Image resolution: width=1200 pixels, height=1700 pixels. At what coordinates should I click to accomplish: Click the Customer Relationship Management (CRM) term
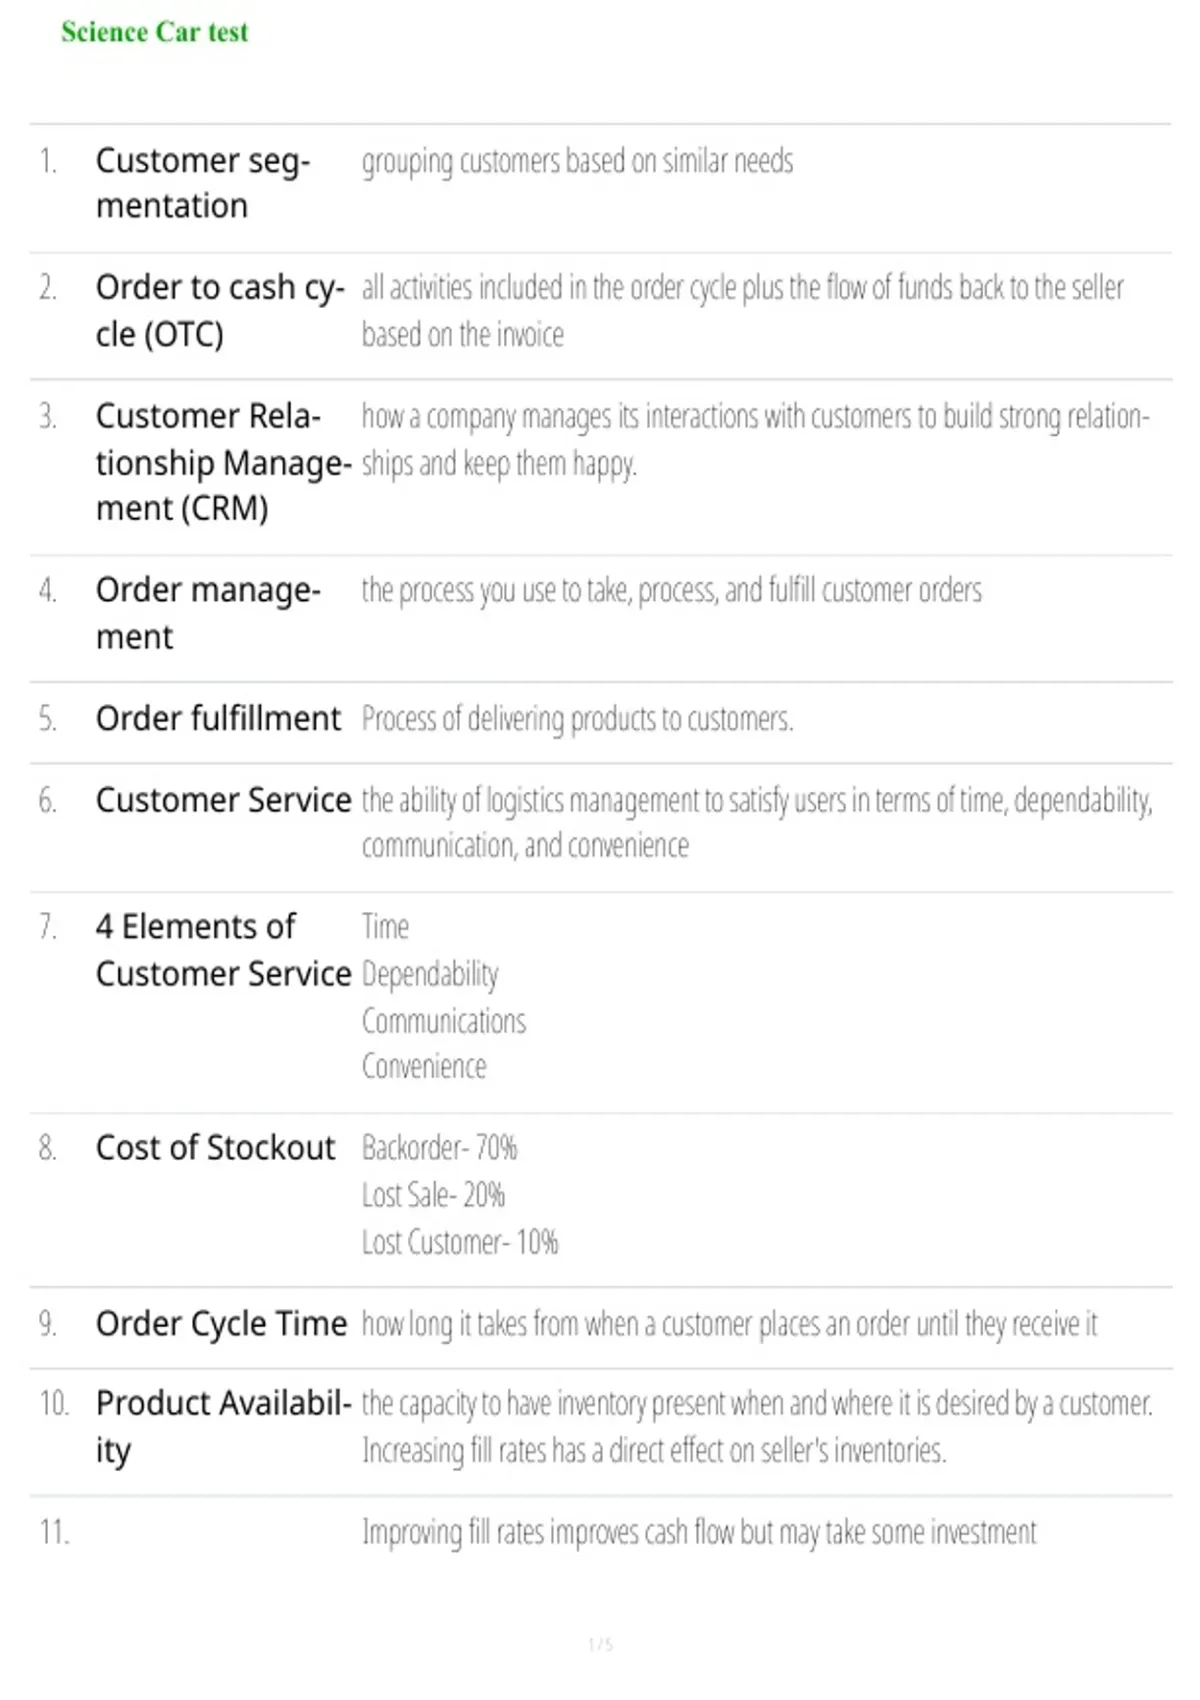(224, 462)
